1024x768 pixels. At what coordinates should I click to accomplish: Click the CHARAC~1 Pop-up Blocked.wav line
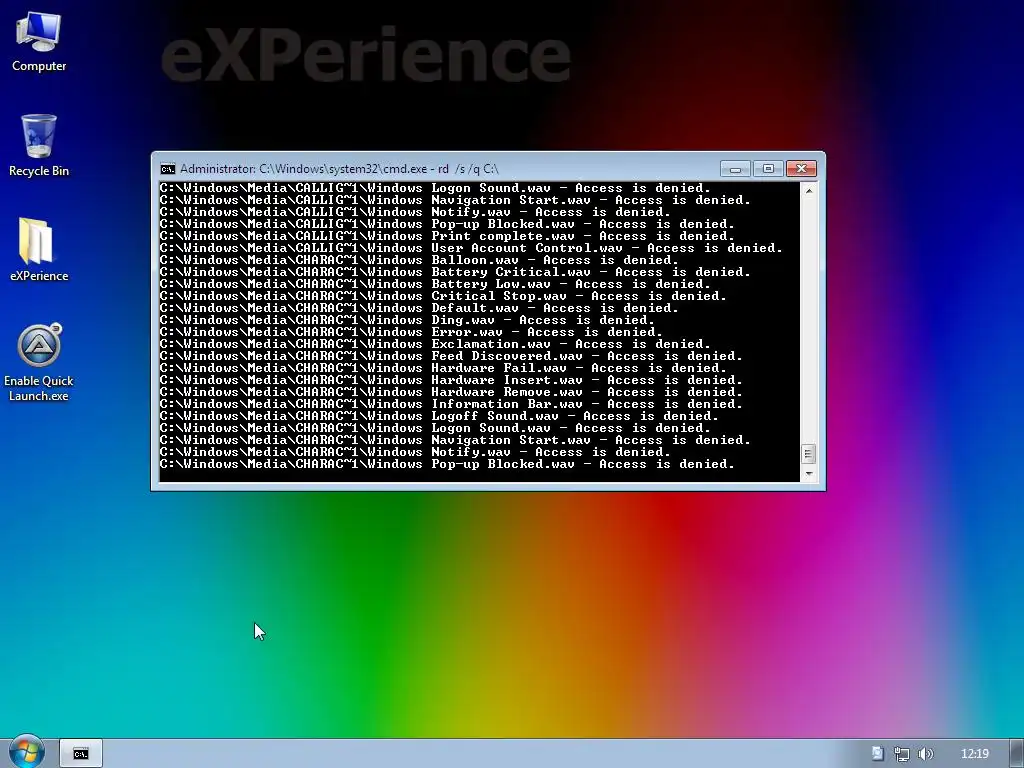tap(447, 464)
